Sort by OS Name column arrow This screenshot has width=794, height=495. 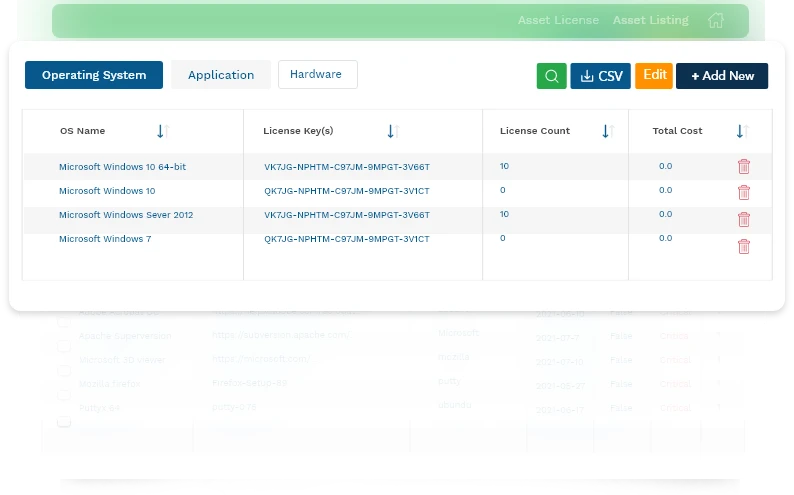tap(163, 131)
